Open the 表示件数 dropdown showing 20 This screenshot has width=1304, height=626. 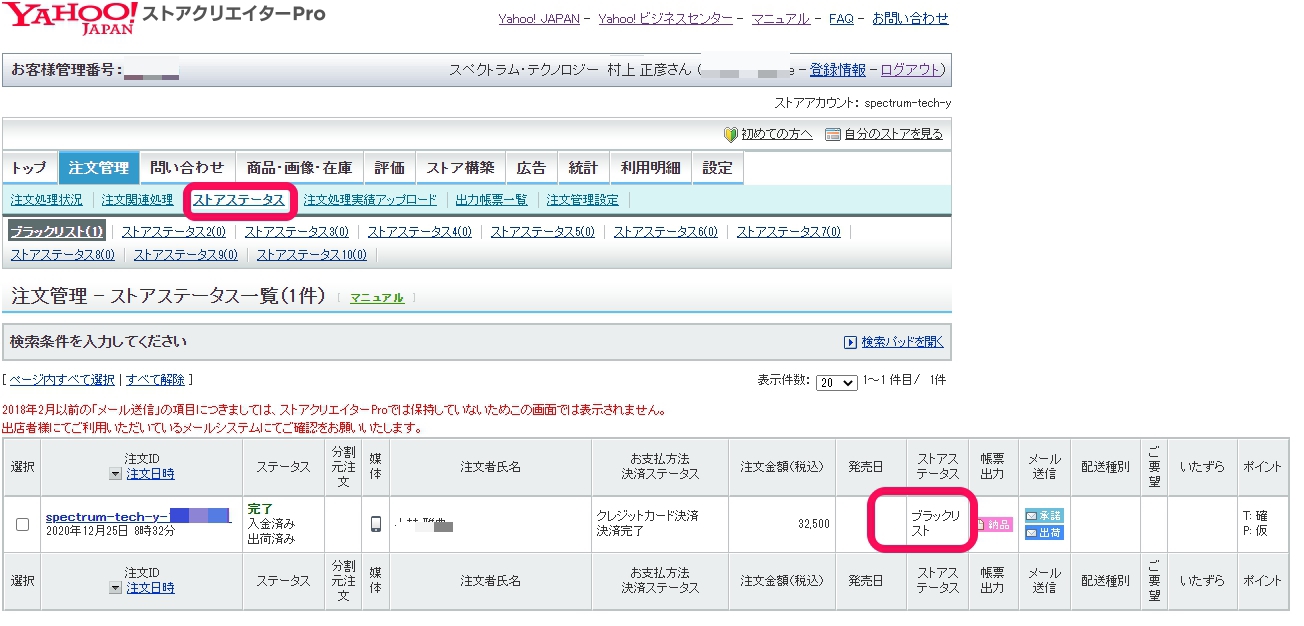click(x=836, y=383)
